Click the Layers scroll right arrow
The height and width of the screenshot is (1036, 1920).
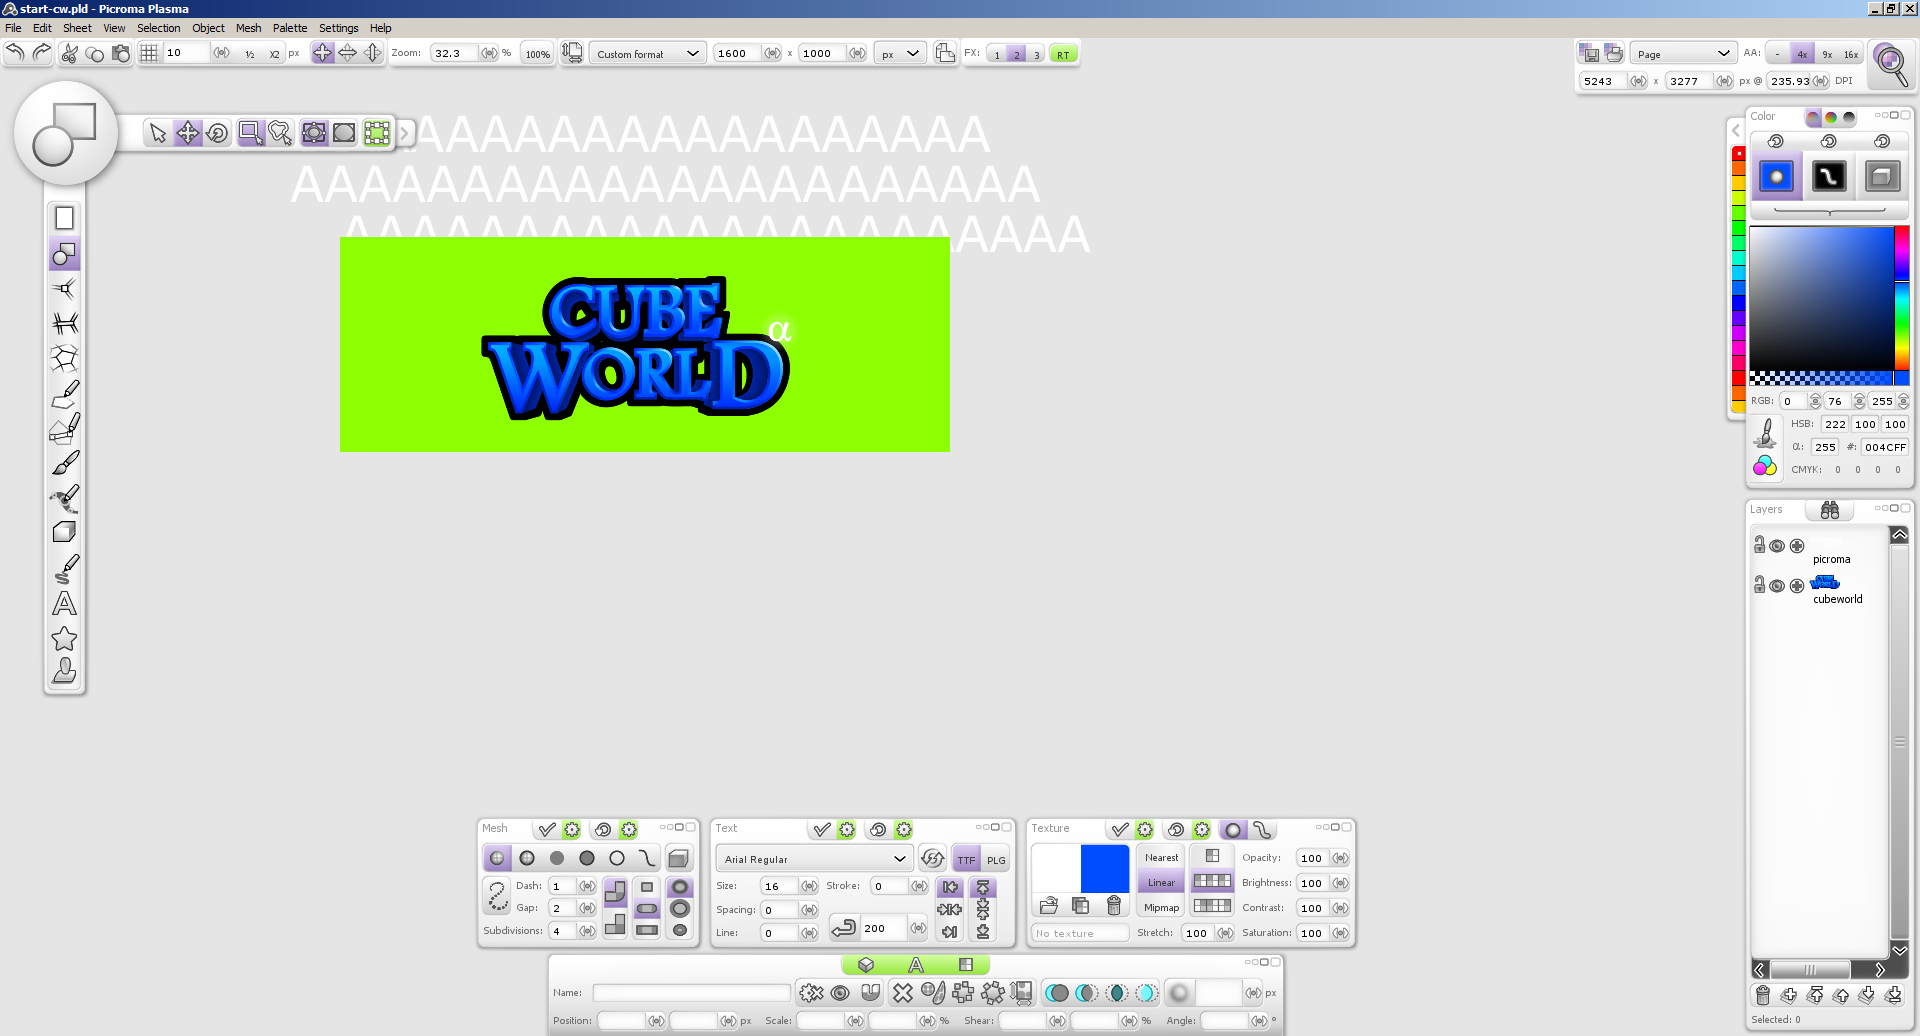point(1879,970)
